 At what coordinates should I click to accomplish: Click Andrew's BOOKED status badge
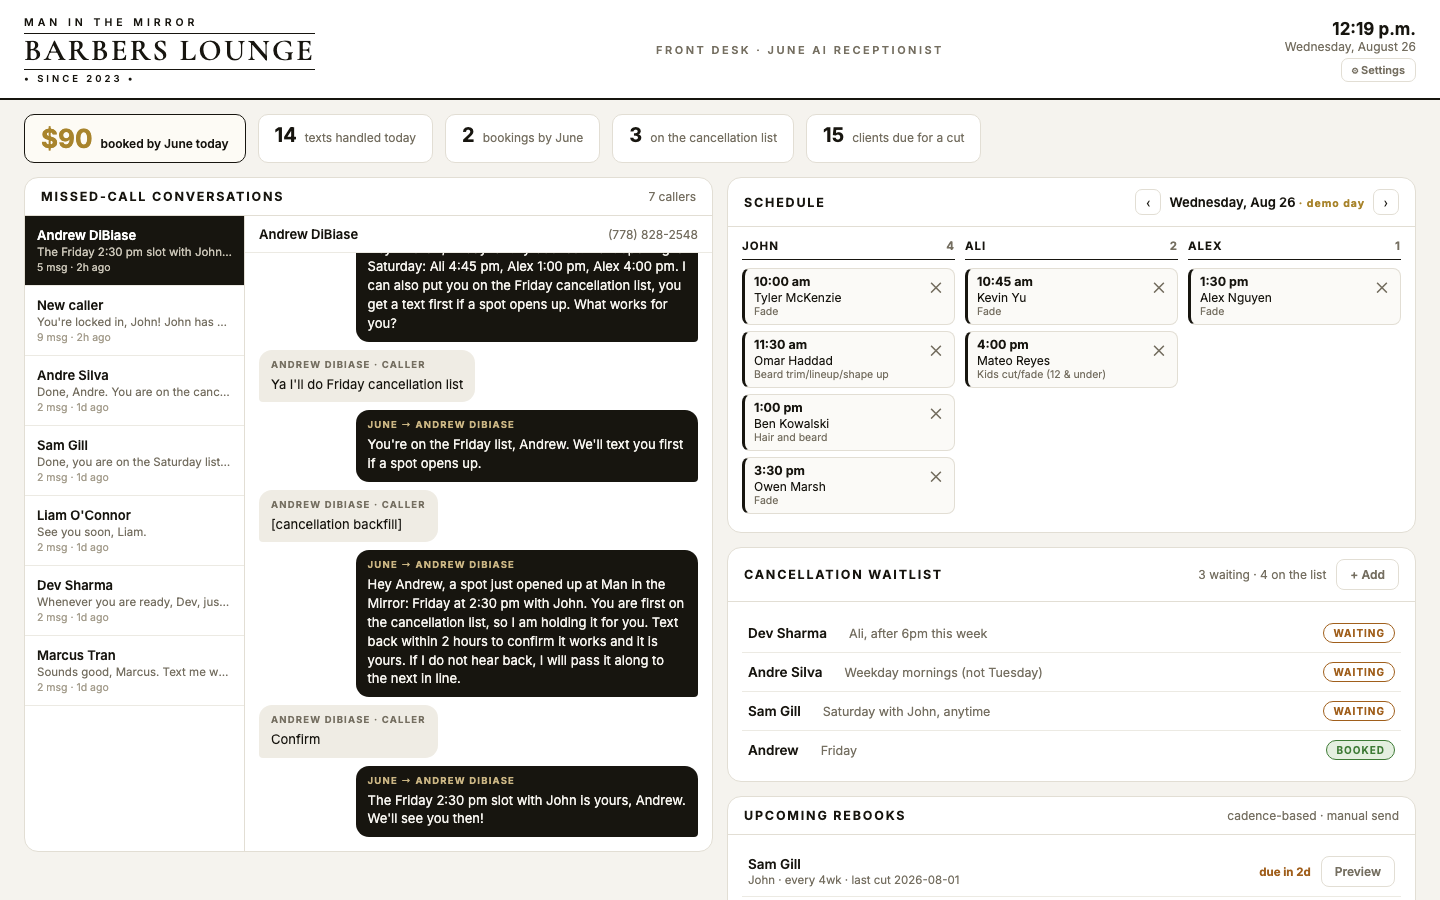(x=1360, y=750)
